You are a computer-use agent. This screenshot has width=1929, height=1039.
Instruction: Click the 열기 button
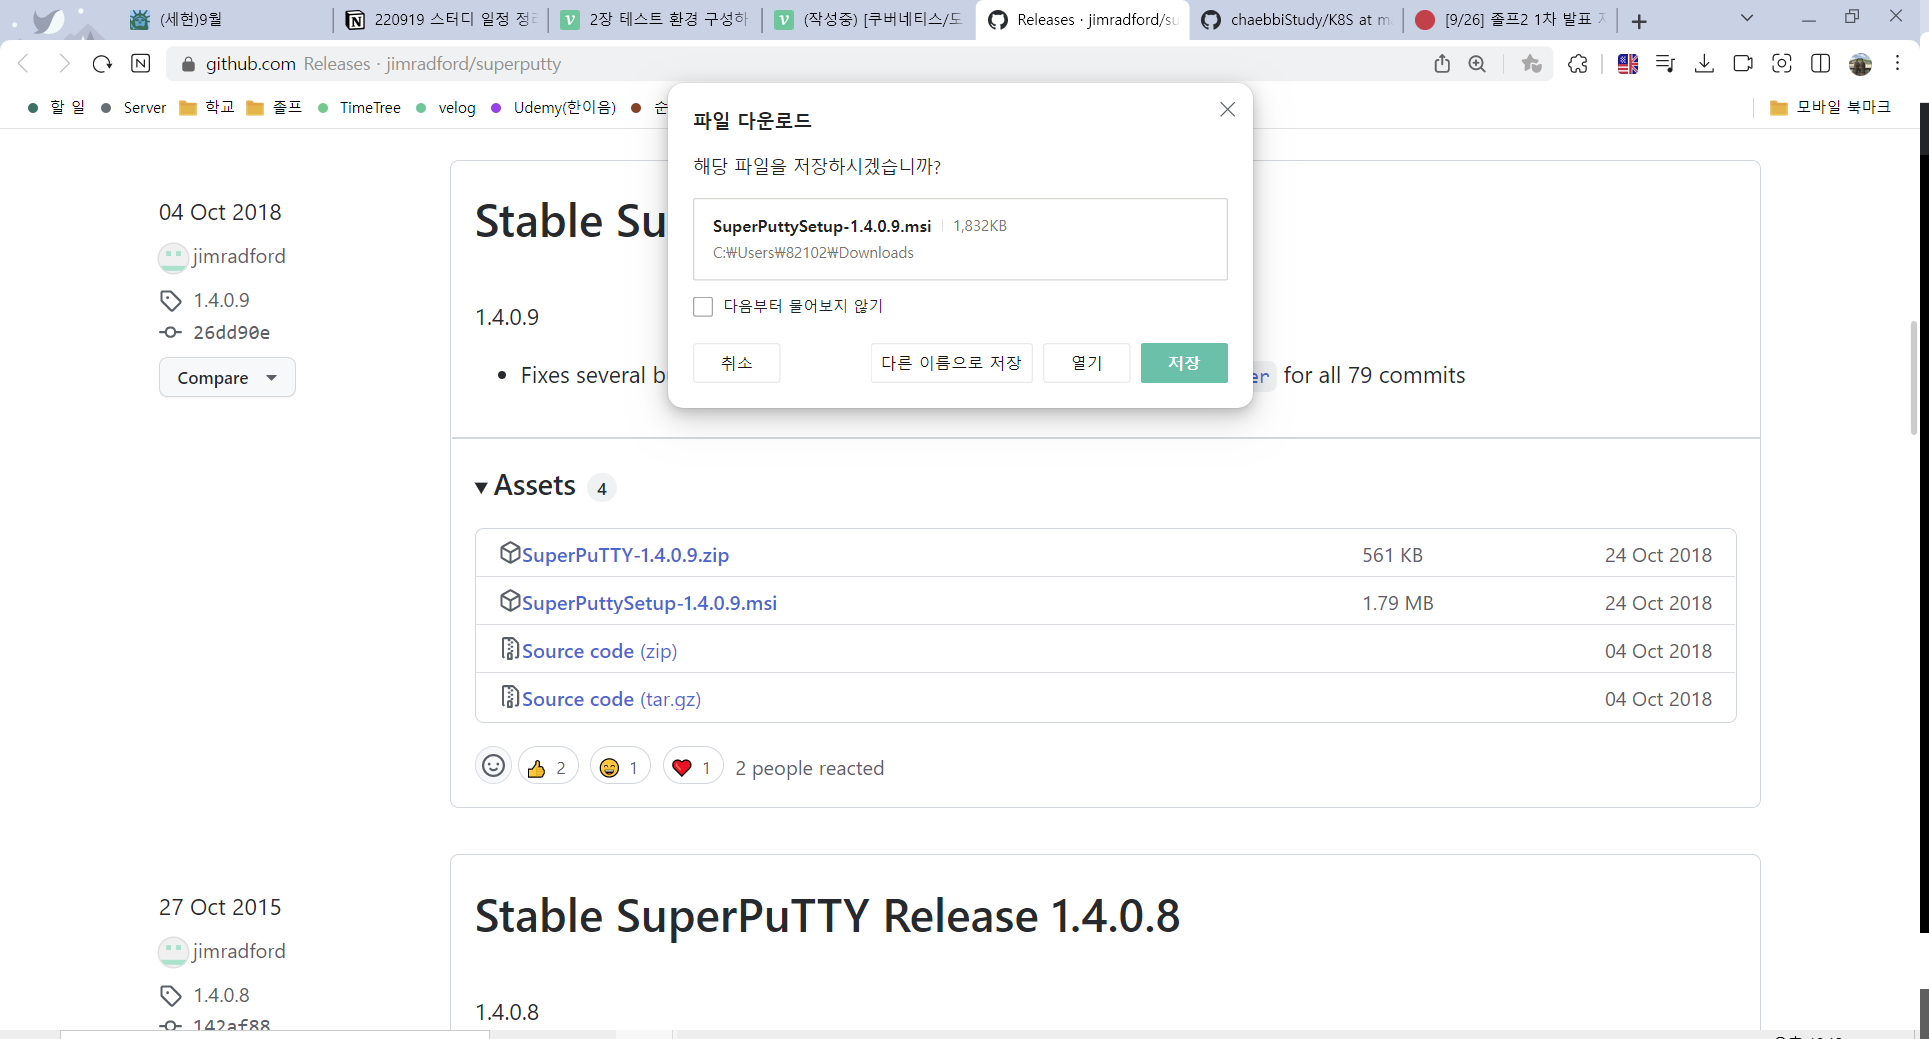click(1086, 363)
